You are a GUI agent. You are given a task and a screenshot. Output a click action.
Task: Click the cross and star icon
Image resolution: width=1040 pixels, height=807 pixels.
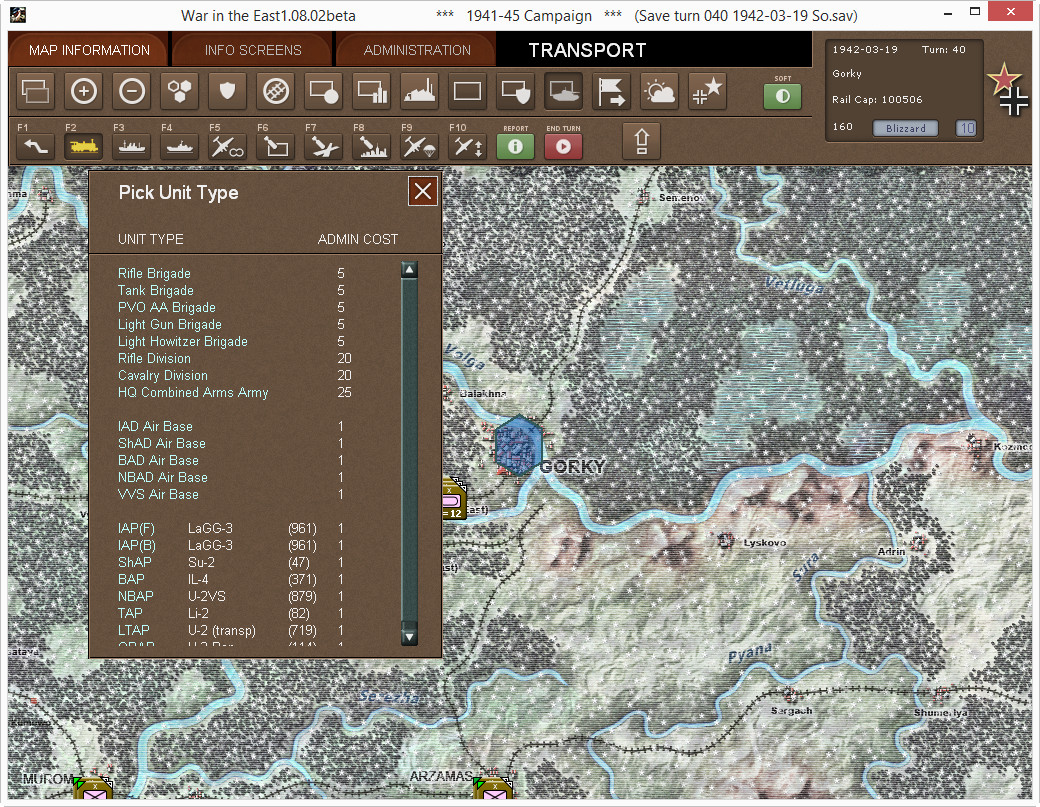pyautogui.click(x=708, y=91)
